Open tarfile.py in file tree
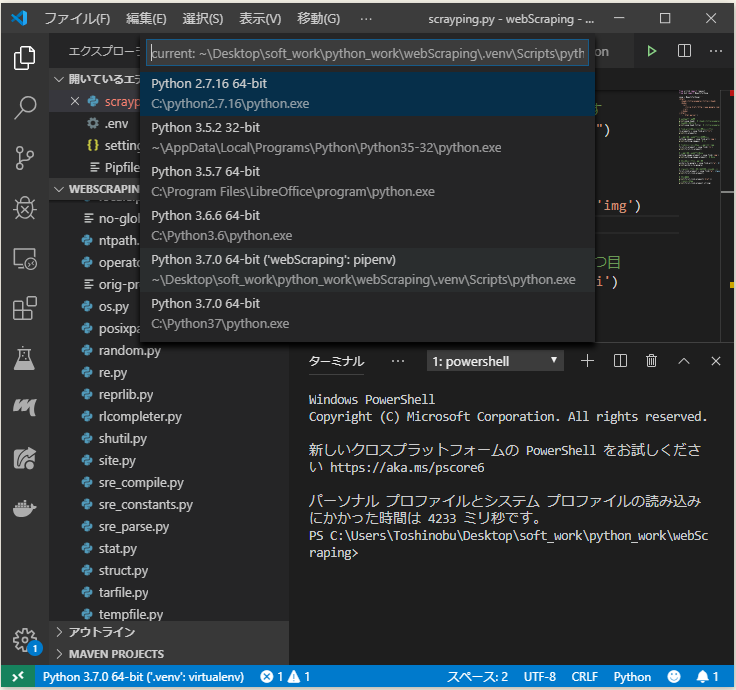The height and width of the screenshot is (690, 736). (x=123, y=592)
